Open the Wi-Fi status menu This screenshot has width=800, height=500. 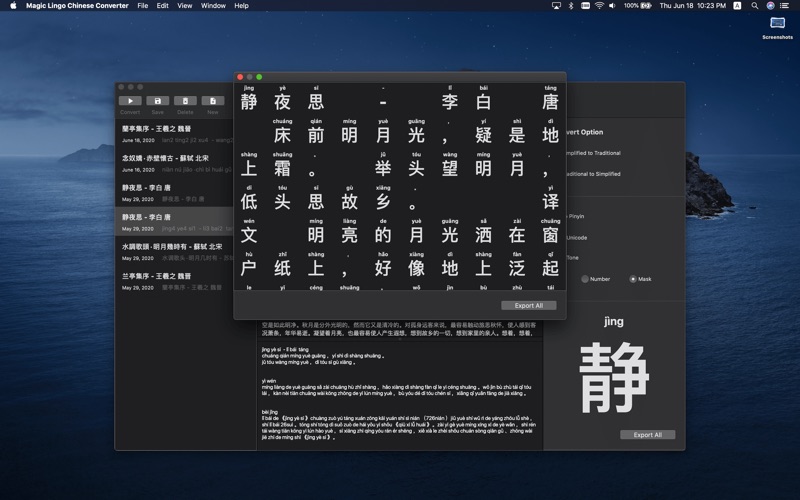click(599, 5)
